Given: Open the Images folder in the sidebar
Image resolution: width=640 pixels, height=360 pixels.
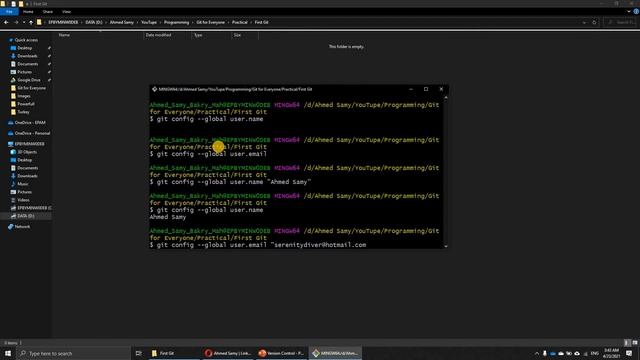Looking at the screenshot, I should [x=24, y=96].
